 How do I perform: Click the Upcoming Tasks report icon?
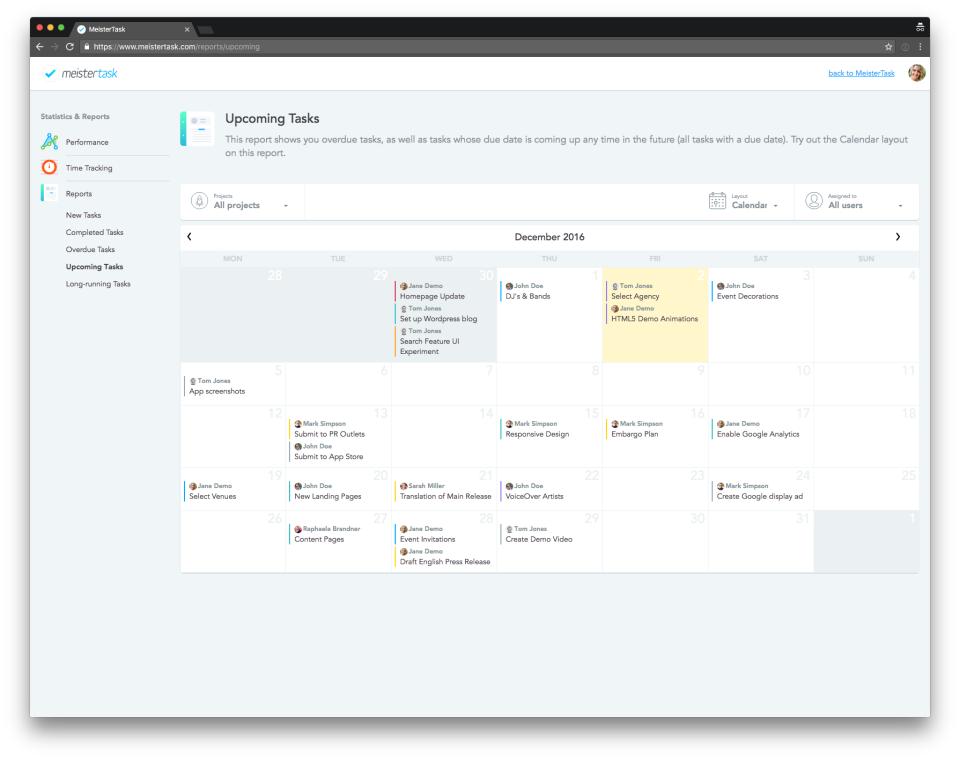(x=197, y=129)
